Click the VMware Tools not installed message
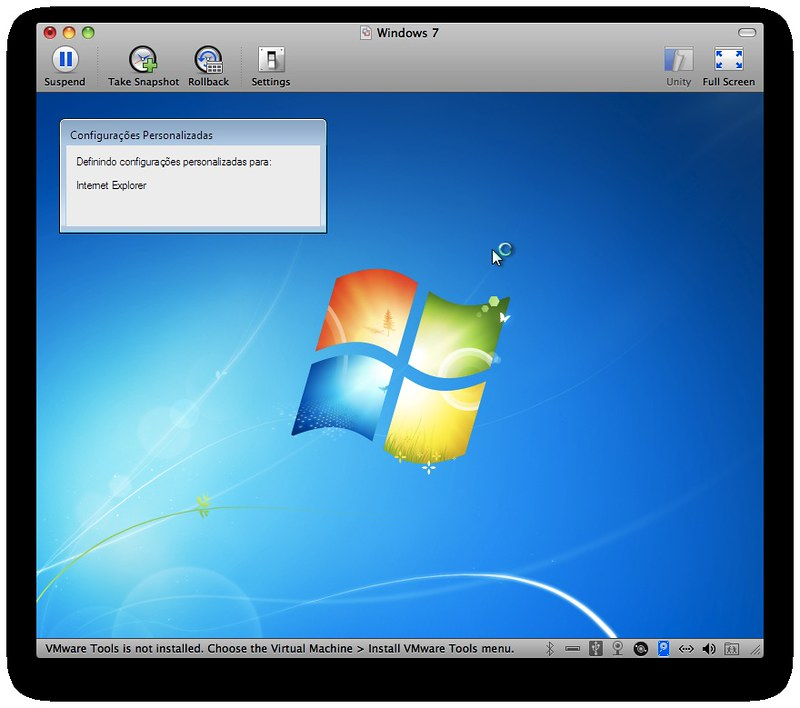 280,648
